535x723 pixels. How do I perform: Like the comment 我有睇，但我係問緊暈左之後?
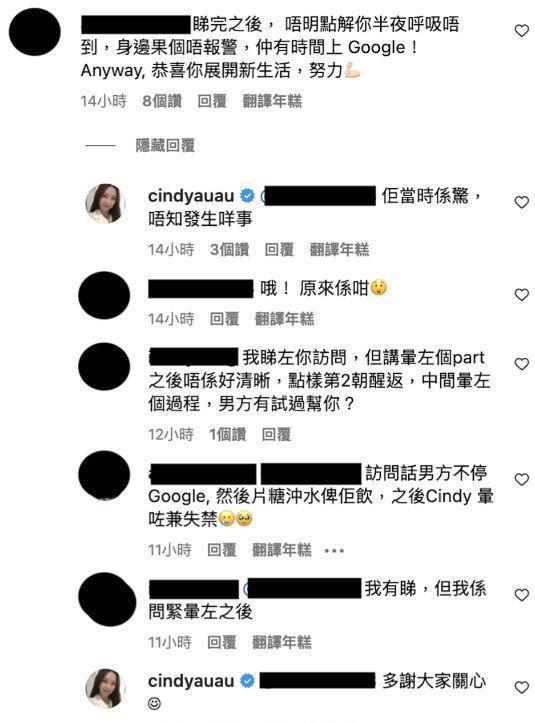[521, 595]
